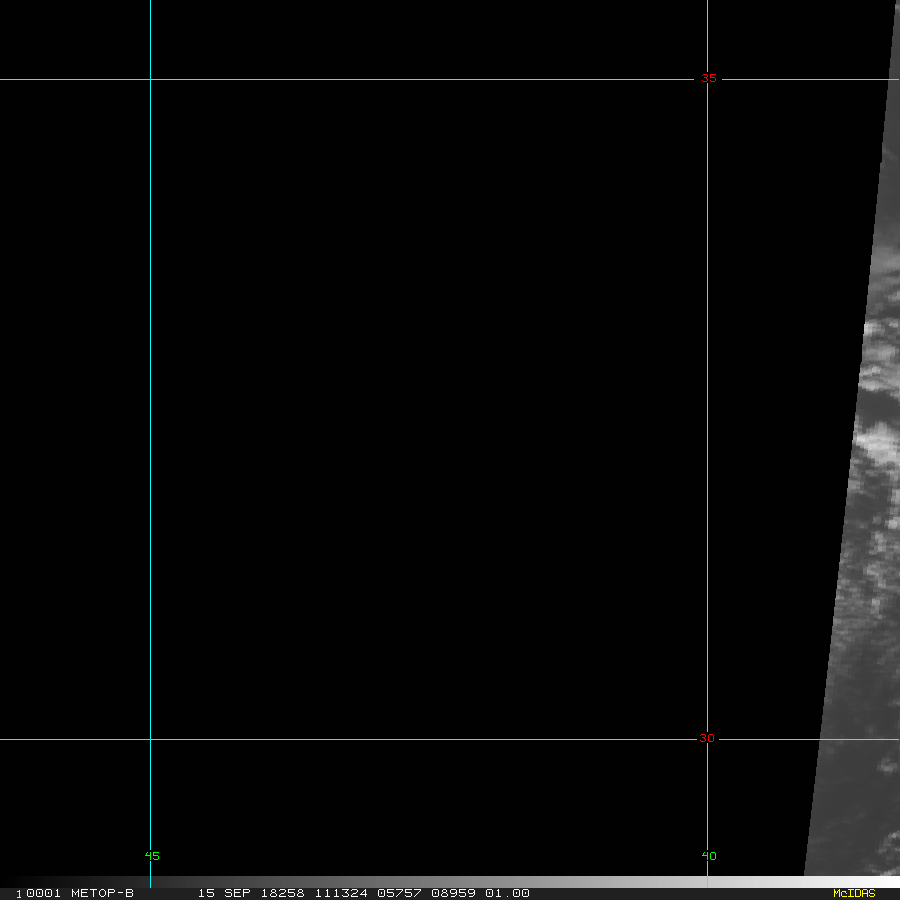Click the 111324 time stamp
Image resolution: width=900 pixels, height=900 pixels.
coord(343,893)
